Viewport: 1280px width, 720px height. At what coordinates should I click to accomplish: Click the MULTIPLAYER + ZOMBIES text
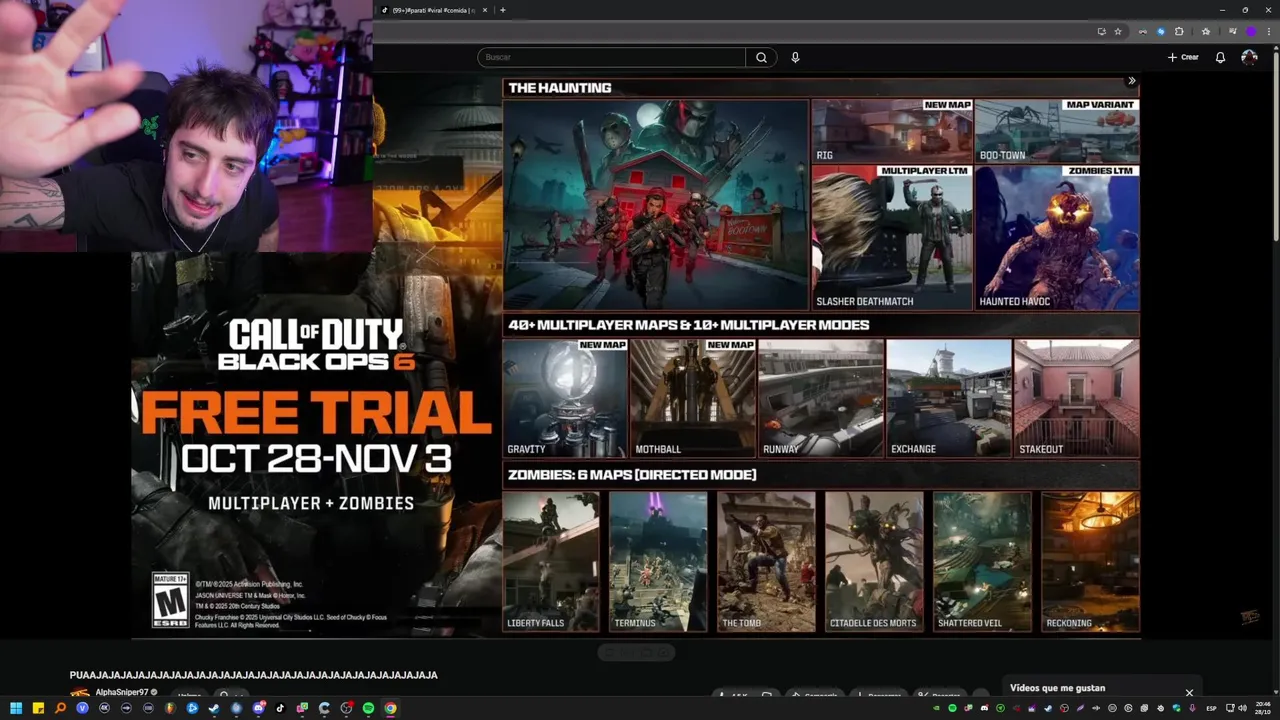pyautogui.click(x=311, y=503)
